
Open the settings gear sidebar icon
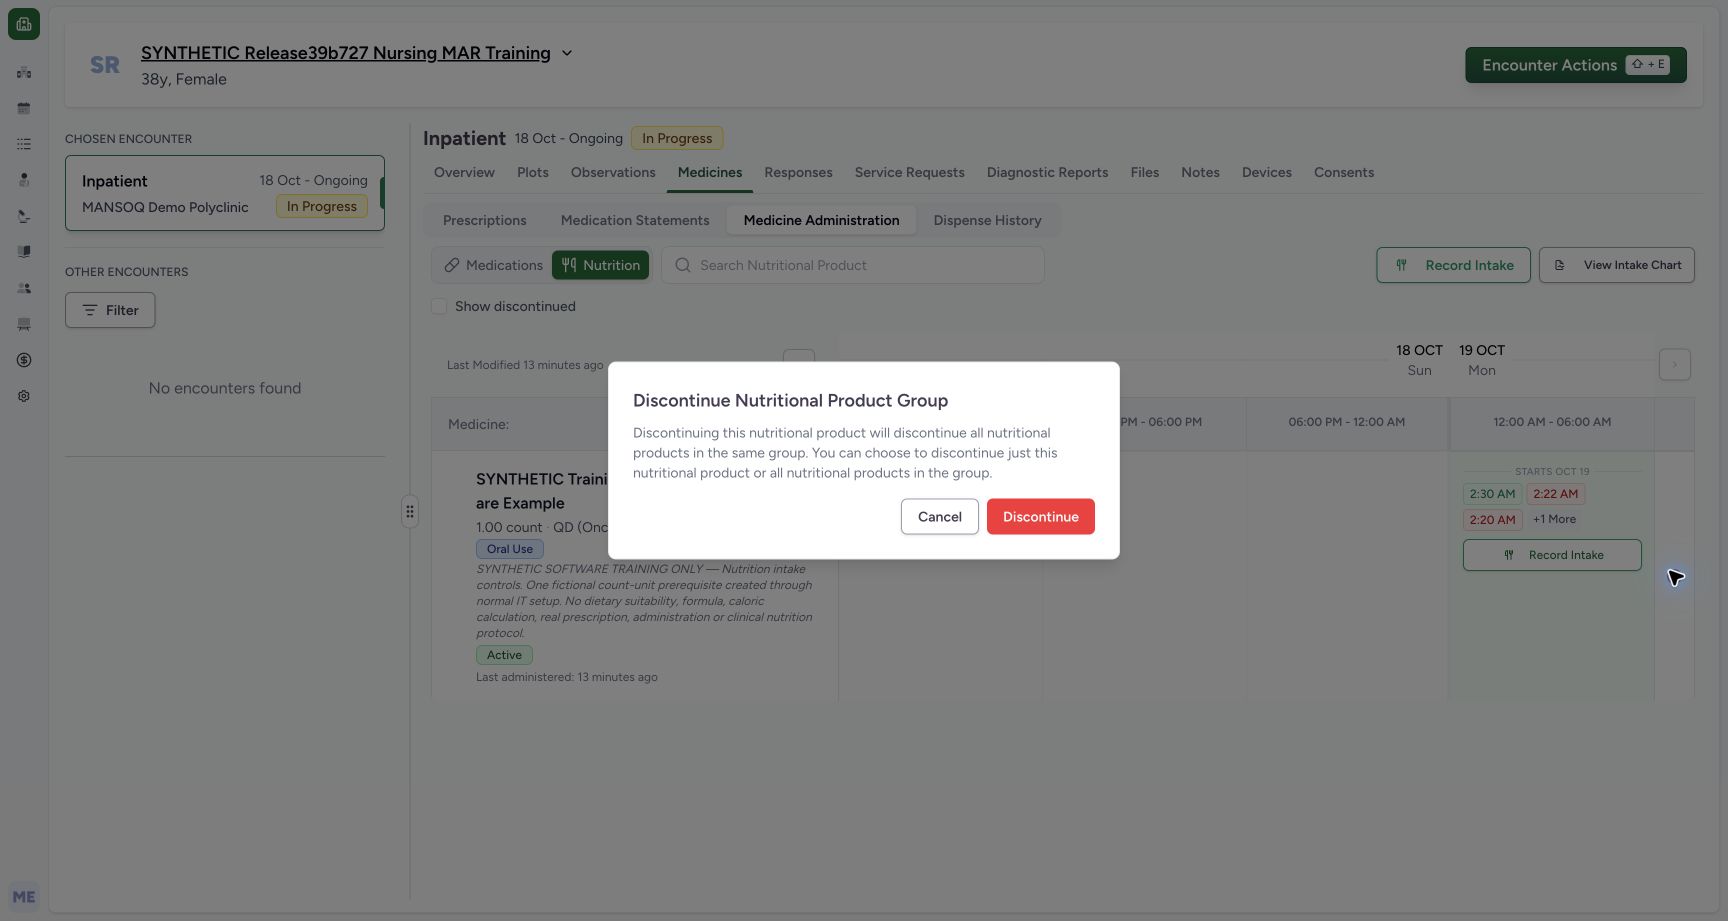tap(24, 396)
